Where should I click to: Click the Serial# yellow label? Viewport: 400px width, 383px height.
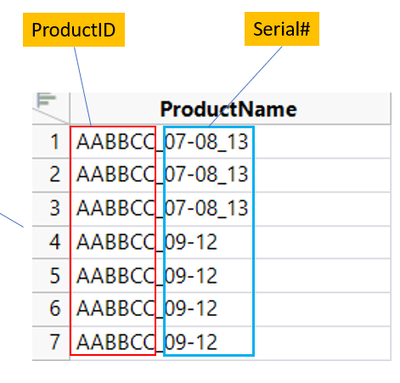coord(282,29)
